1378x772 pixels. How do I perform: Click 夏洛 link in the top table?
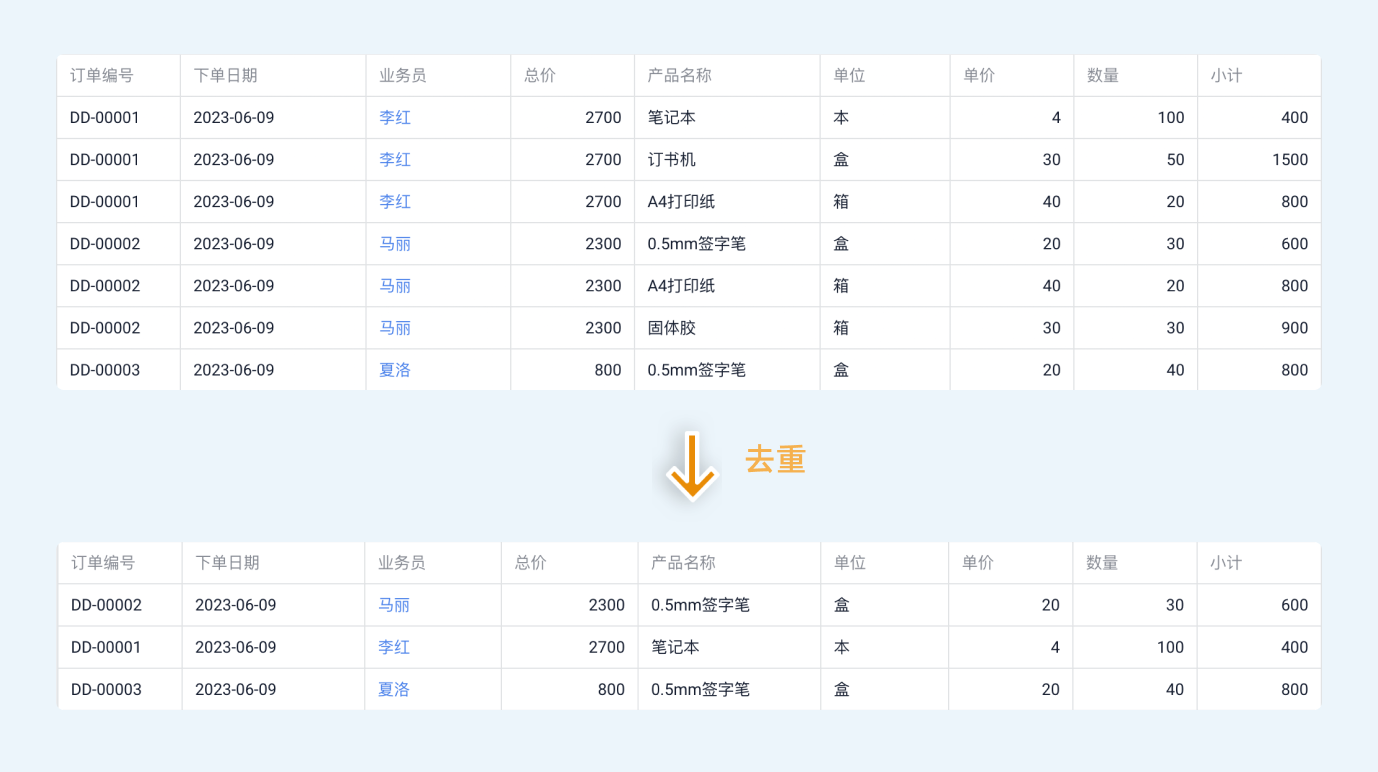[395, 370]
